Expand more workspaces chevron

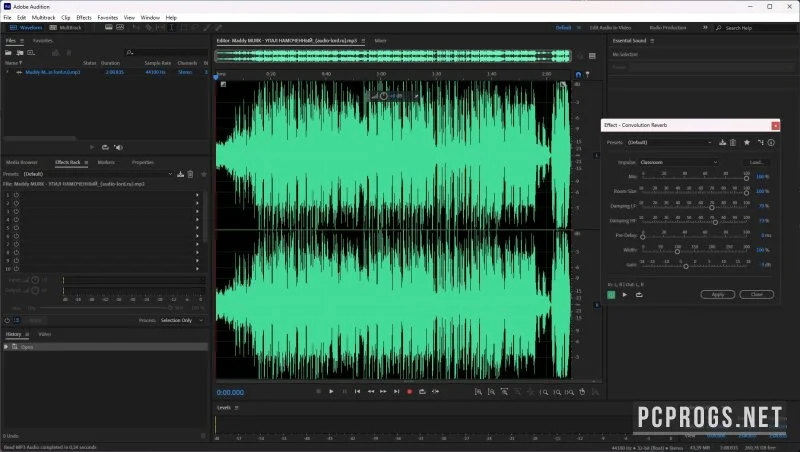tap(705, 28)
